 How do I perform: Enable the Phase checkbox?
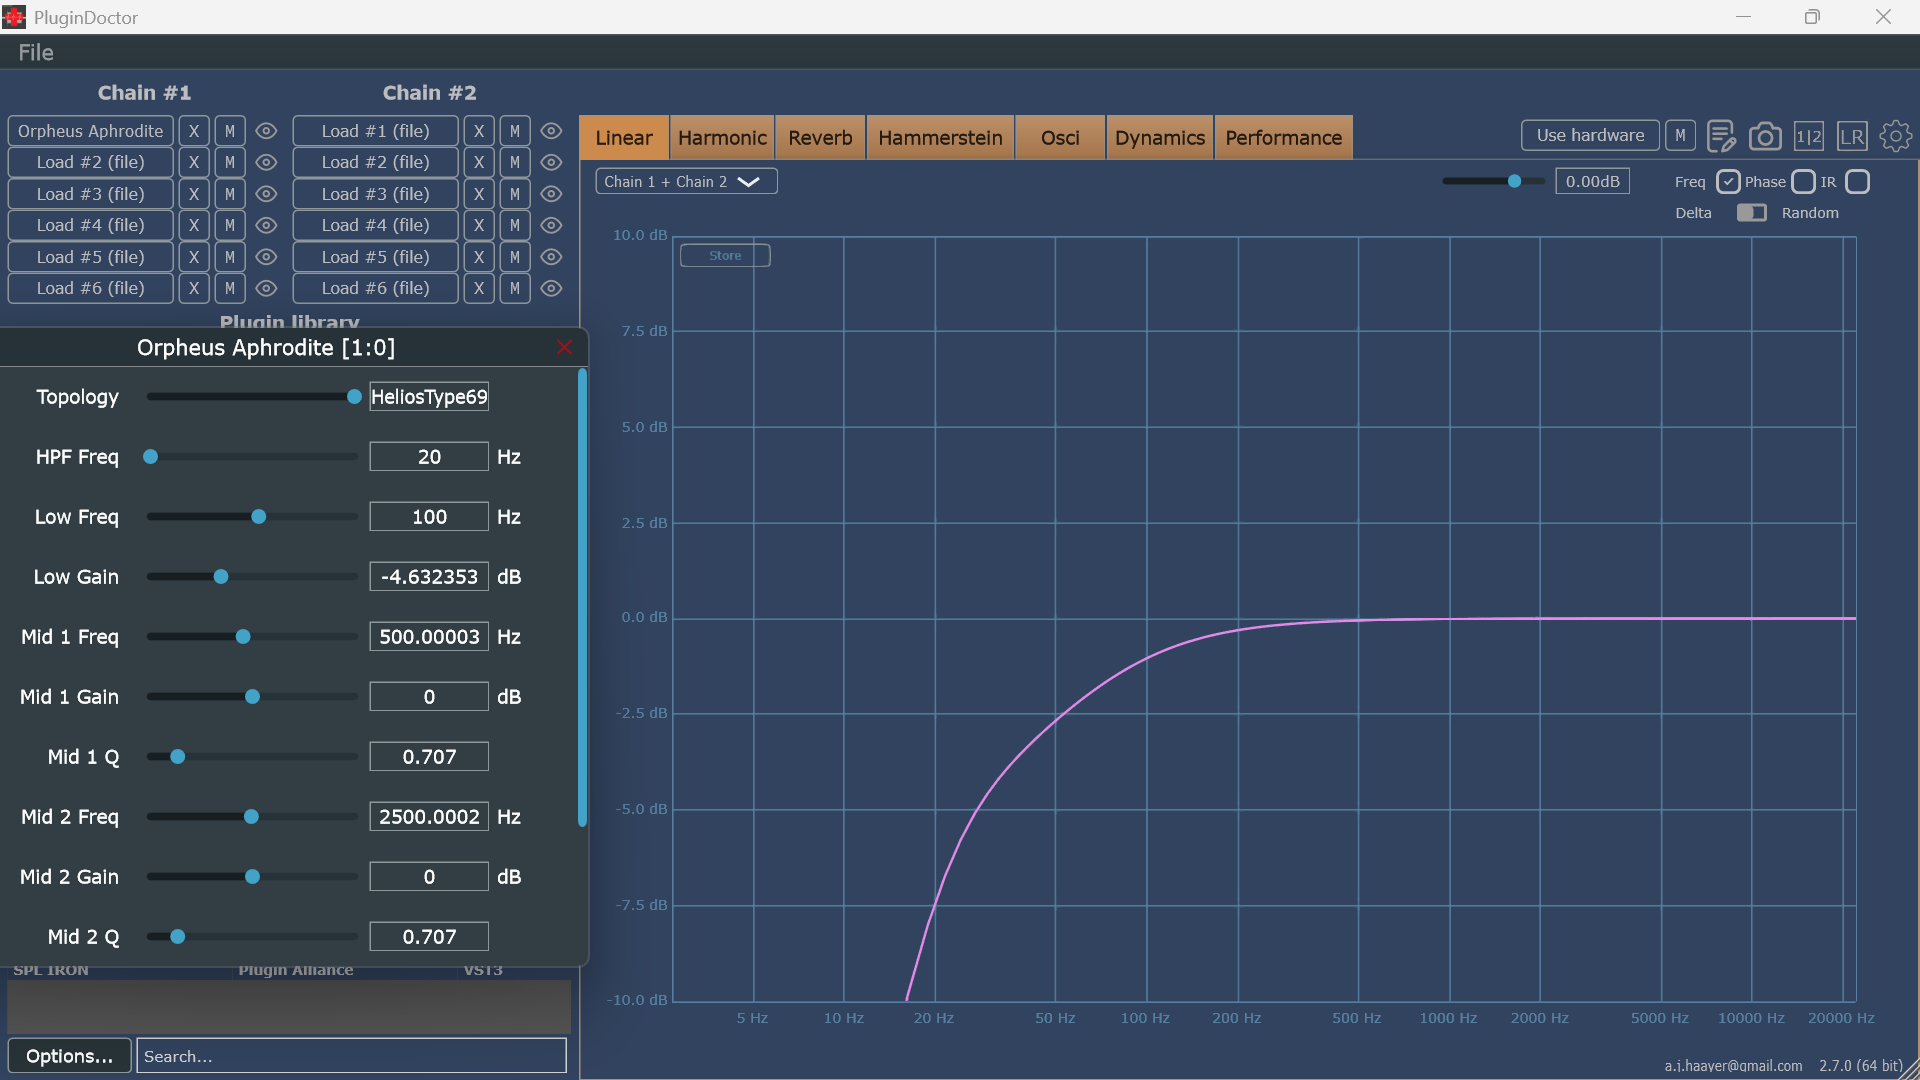1803,182
